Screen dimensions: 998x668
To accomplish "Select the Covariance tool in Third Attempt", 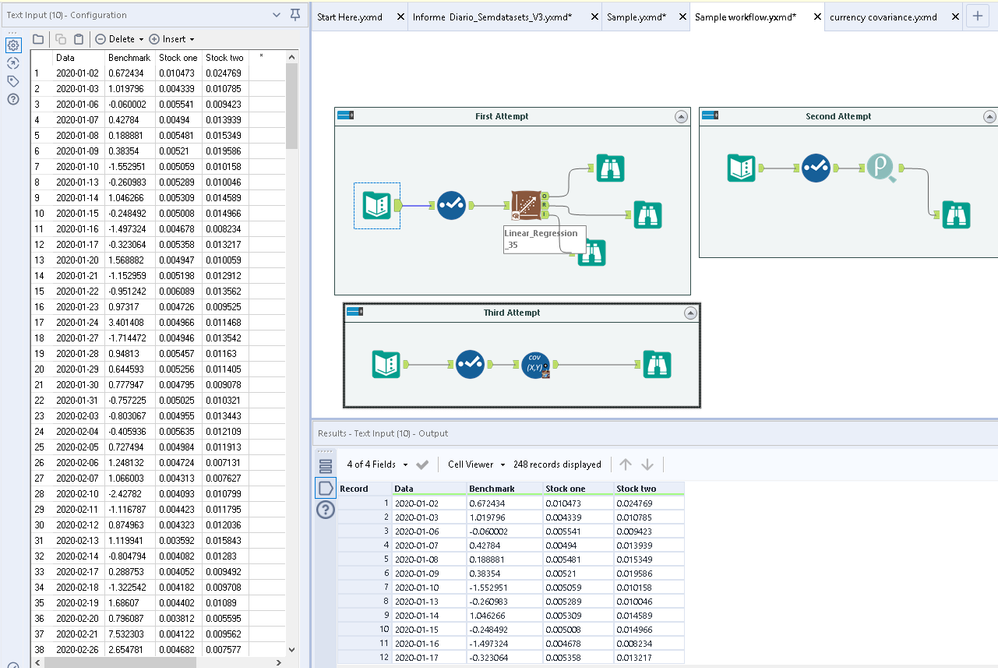I will [536, 365].
